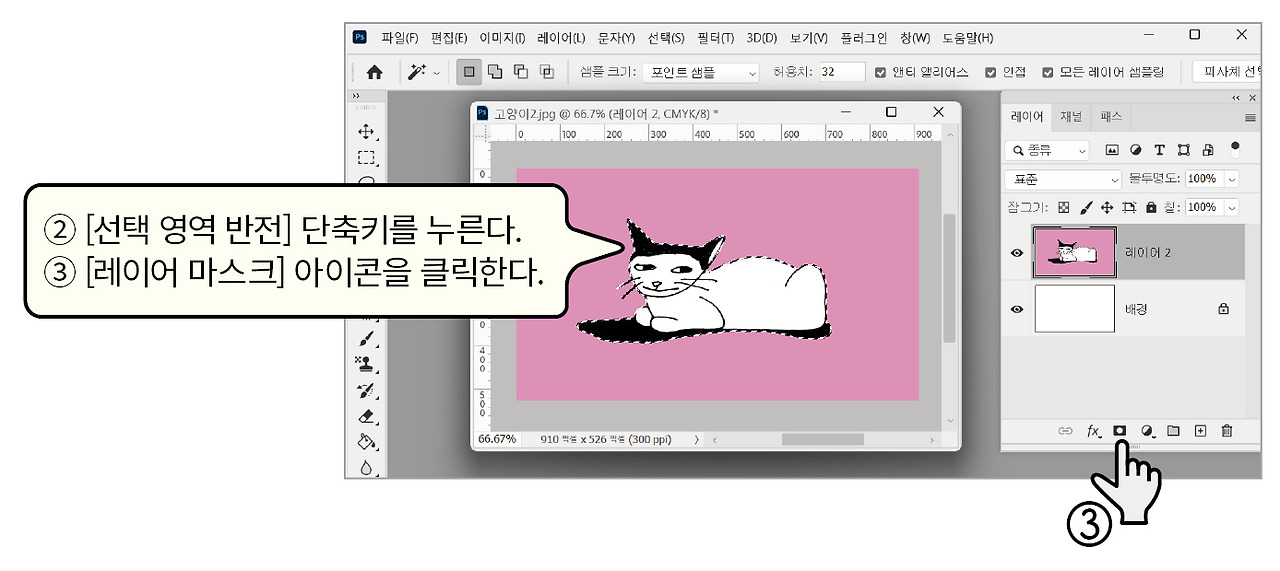
Task: Select the Brush tool in toolbar
Action: (x=366, y=338)
